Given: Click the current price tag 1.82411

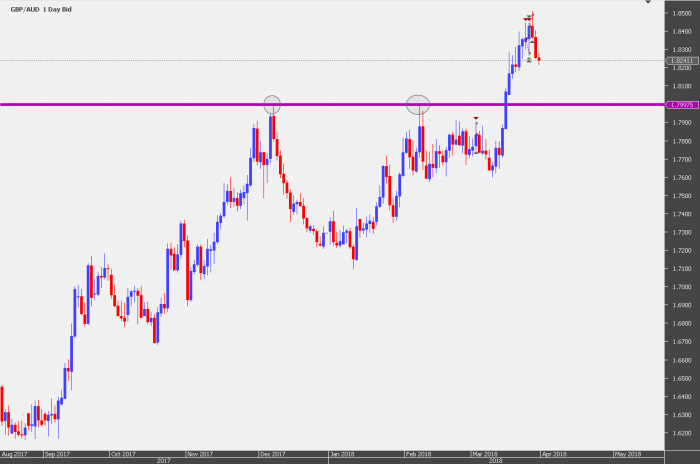Looking at the screenshot, I should 682,61.
